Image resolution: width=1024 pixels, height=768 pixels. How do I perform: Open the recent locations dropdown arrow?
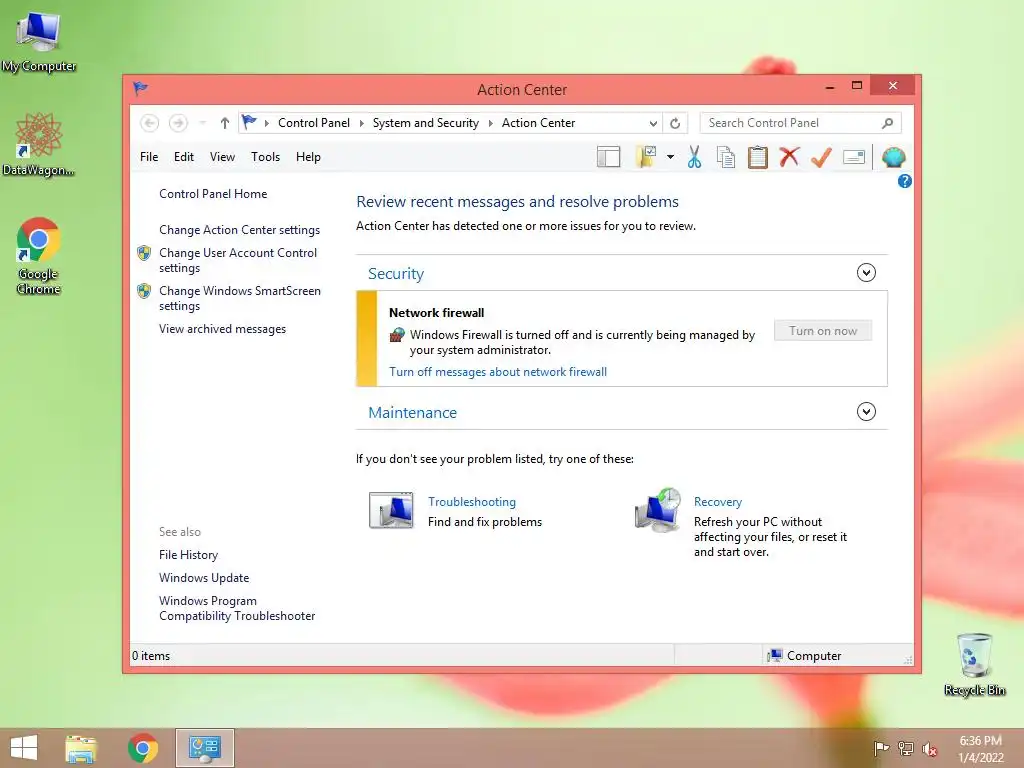click(202, 123)
